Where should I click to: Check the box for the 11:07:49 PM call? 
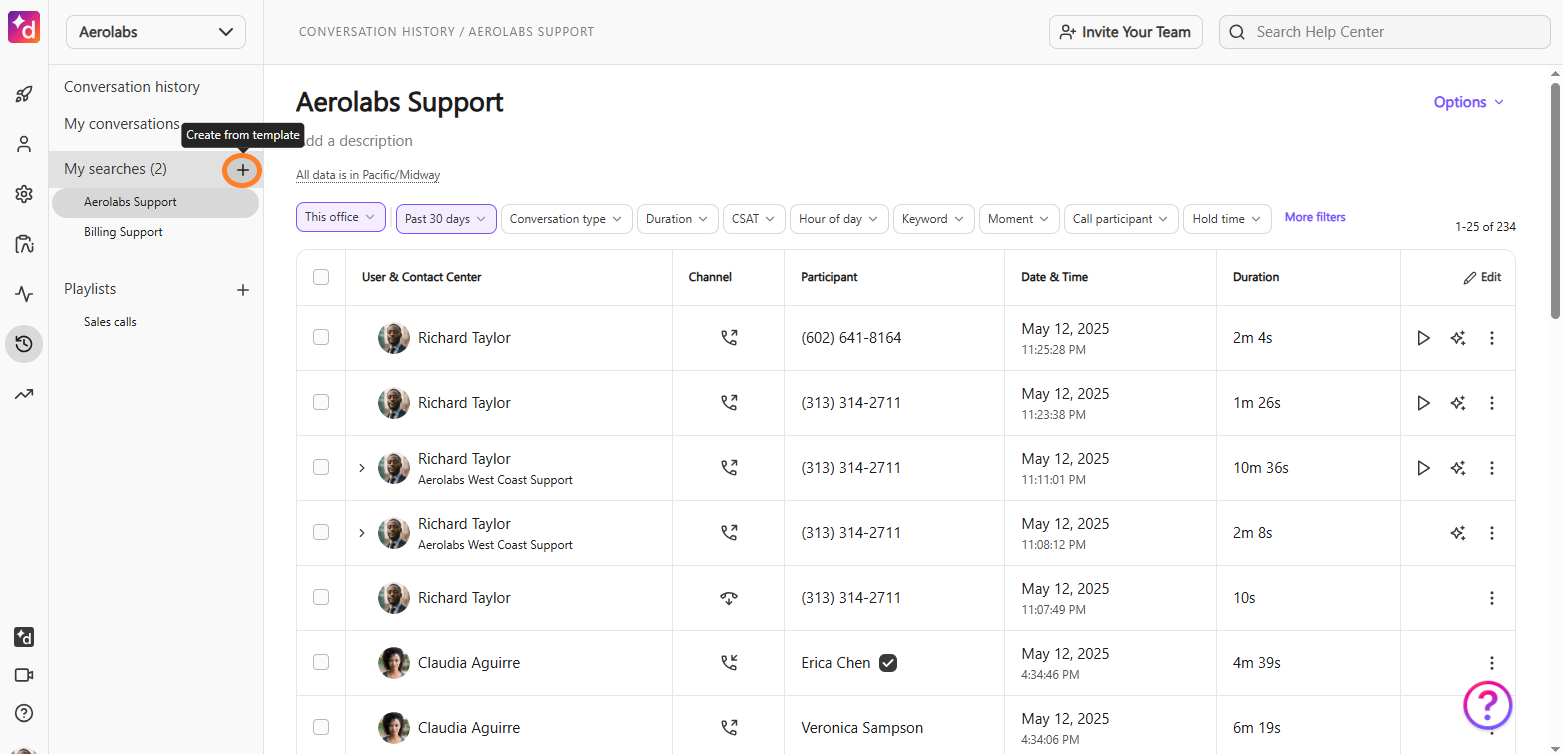click(321, 597)
